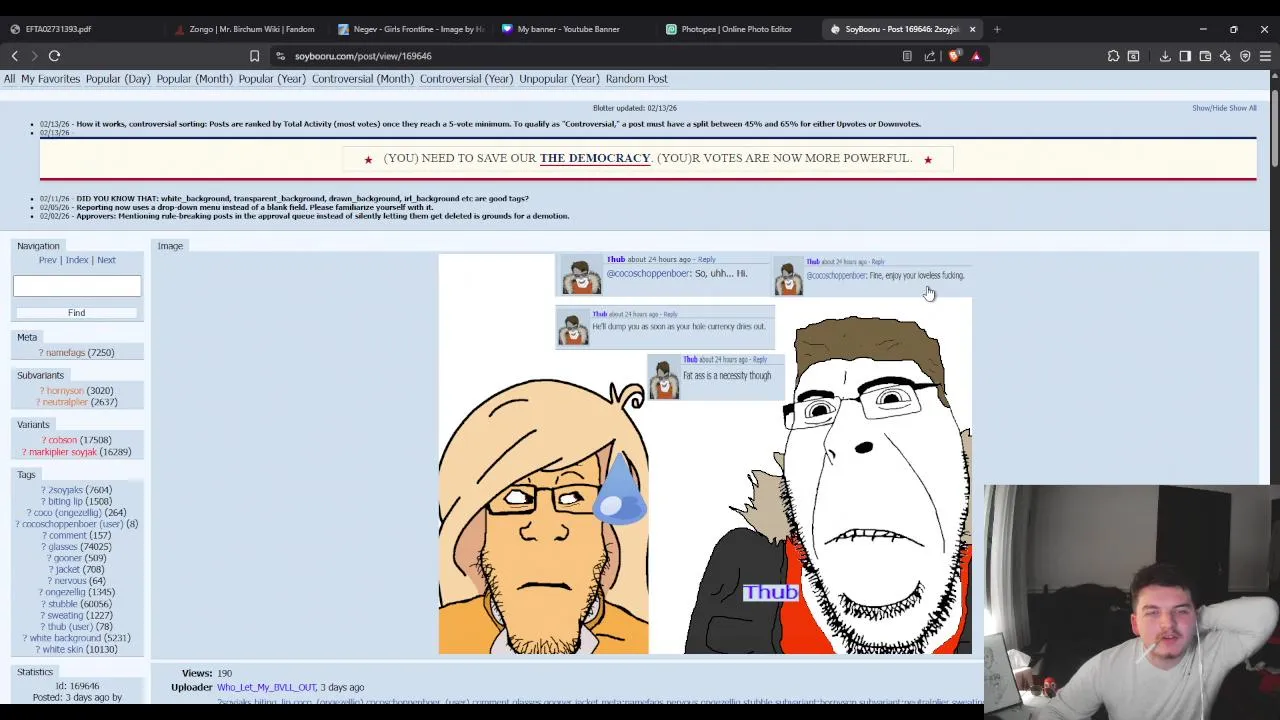
Task: Open the Leo AI sparkle icon
Action: pos(1225,56)
